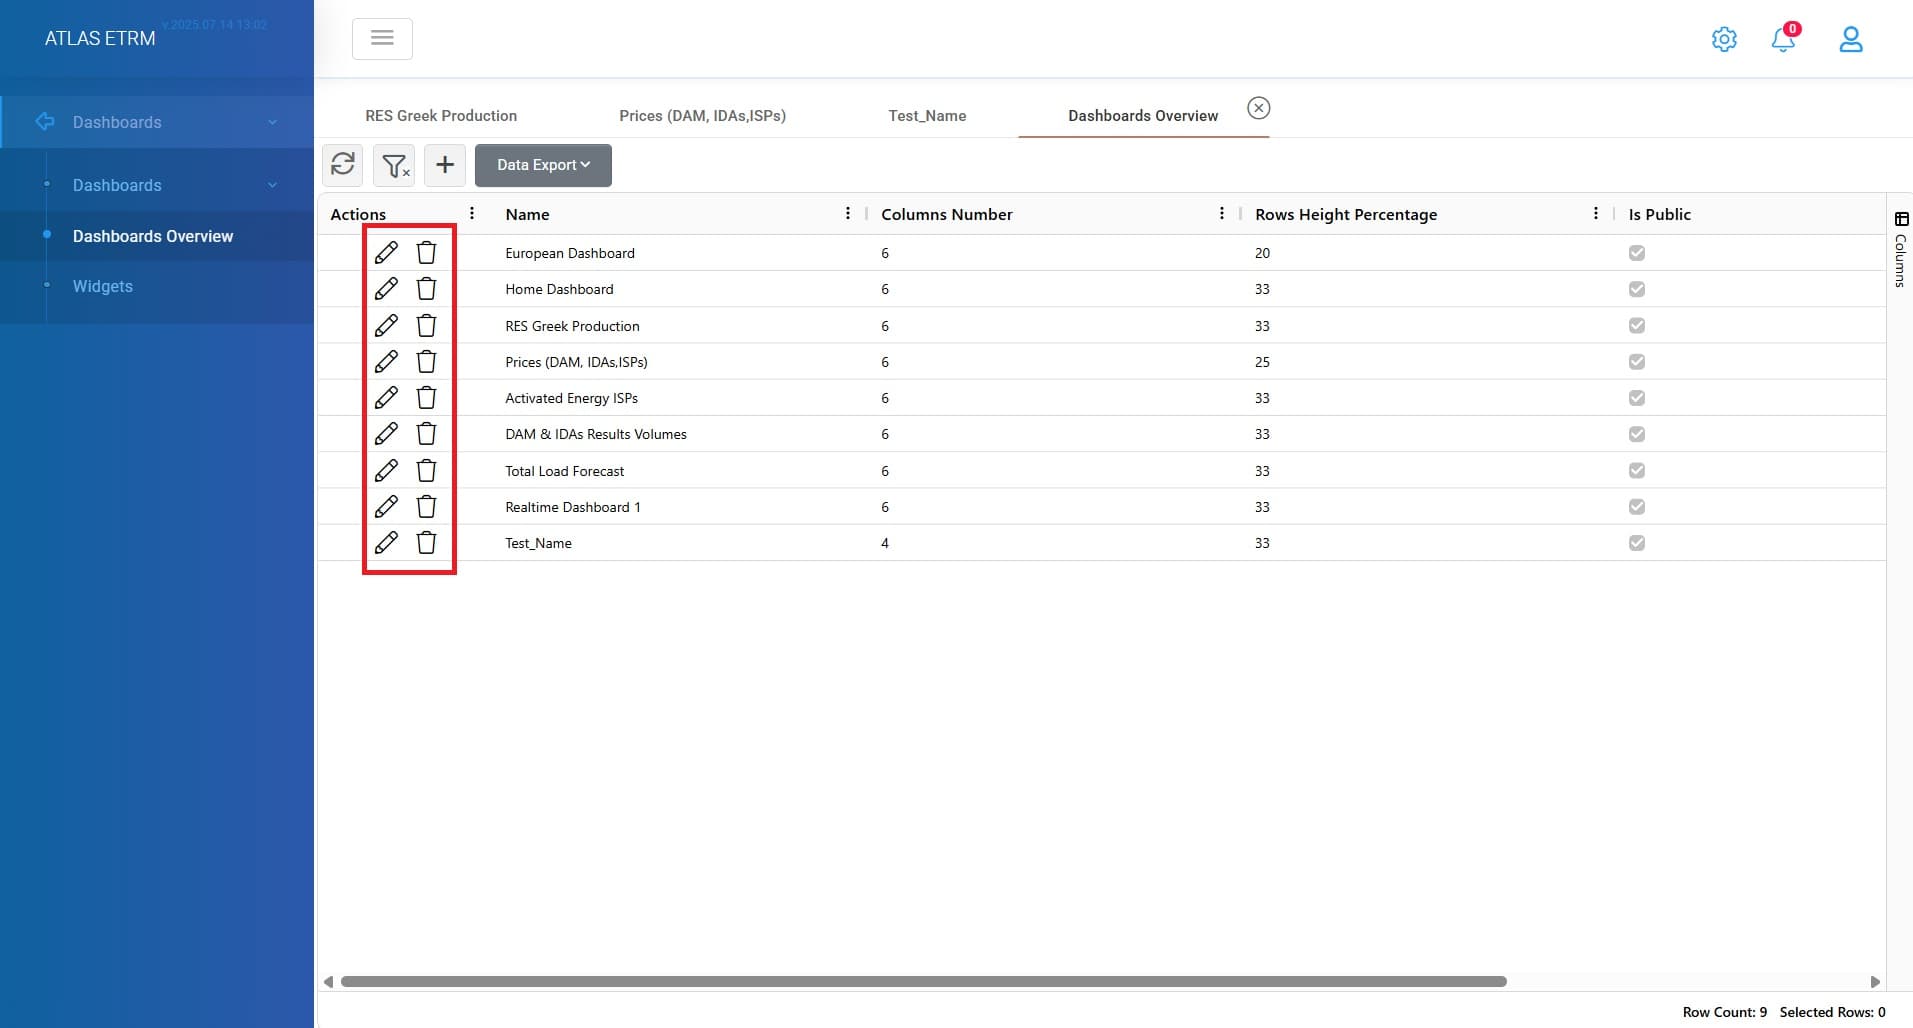
Task: Add a new dashboard with plus button
Action: coord(445,164)
